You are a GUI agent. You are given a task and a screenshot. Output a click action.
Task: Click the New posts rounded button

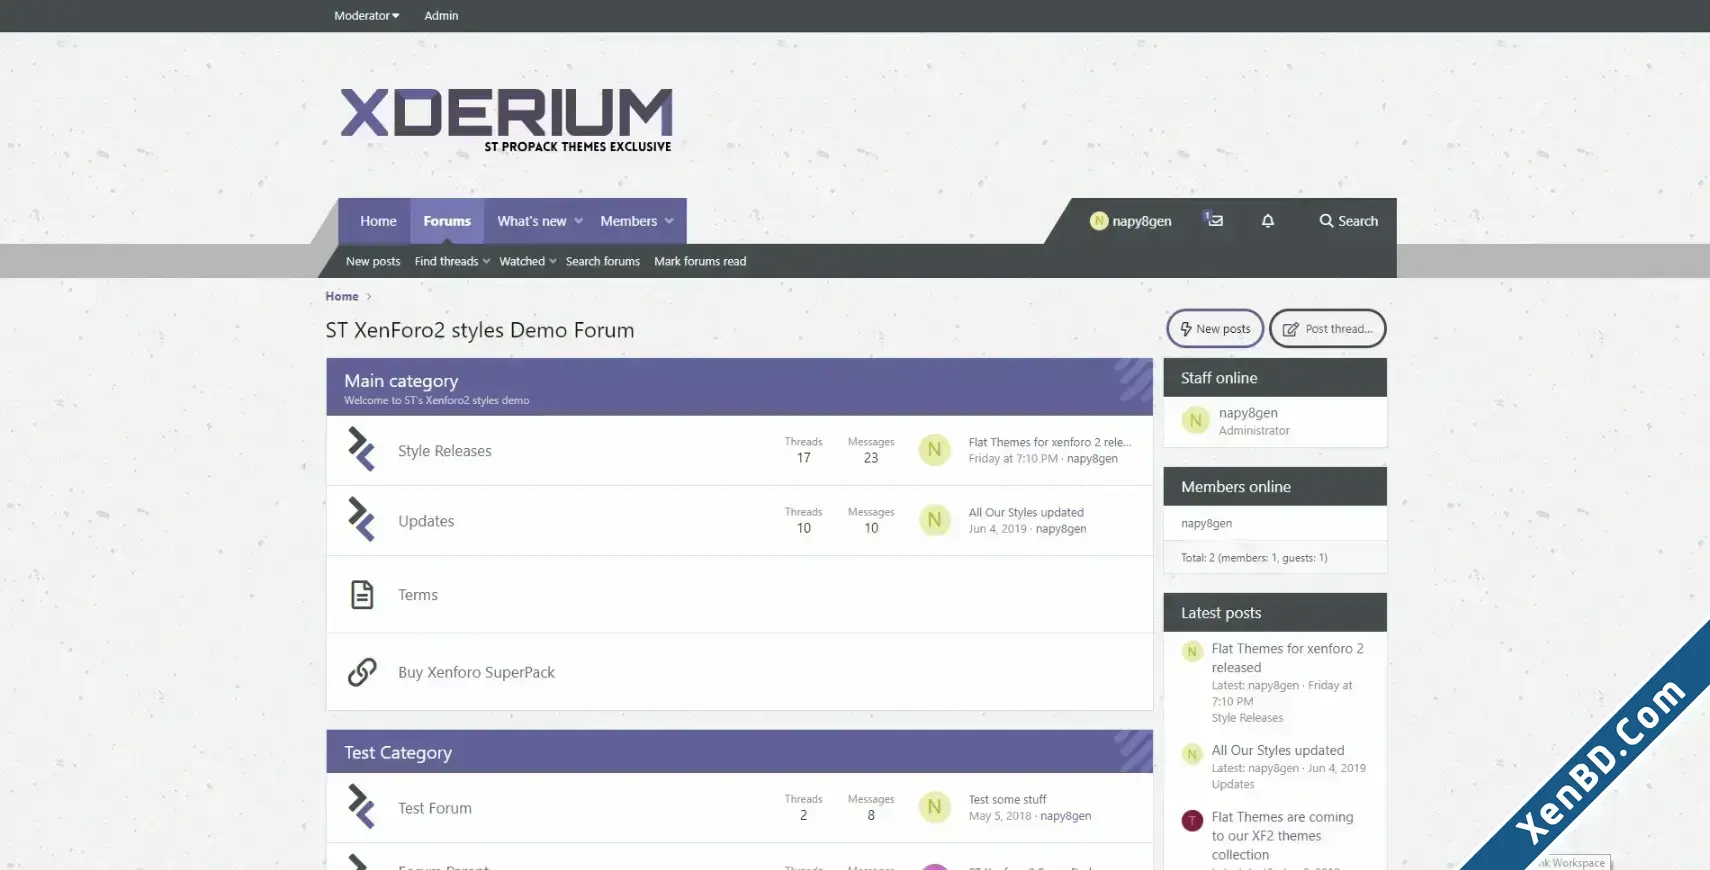tap(1215, 328)
